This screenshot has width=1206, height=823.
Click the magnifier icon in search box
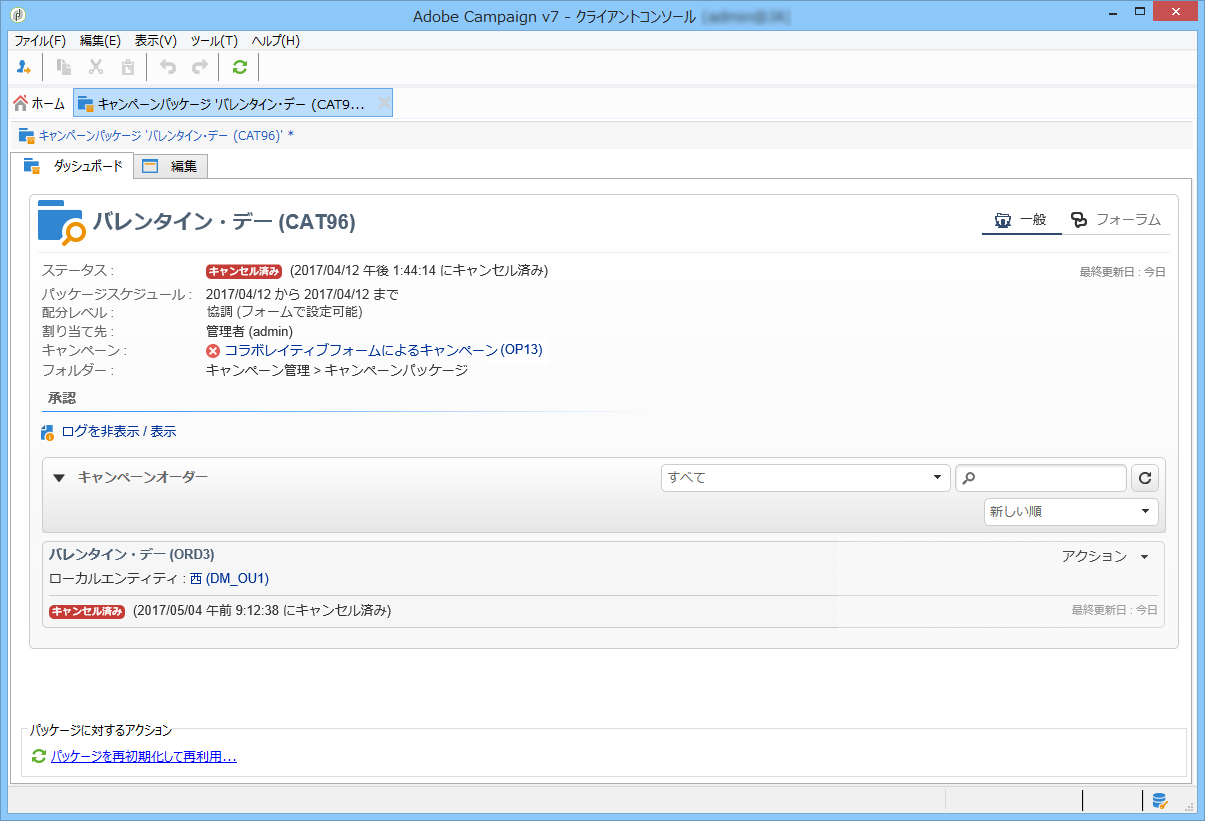969,478
